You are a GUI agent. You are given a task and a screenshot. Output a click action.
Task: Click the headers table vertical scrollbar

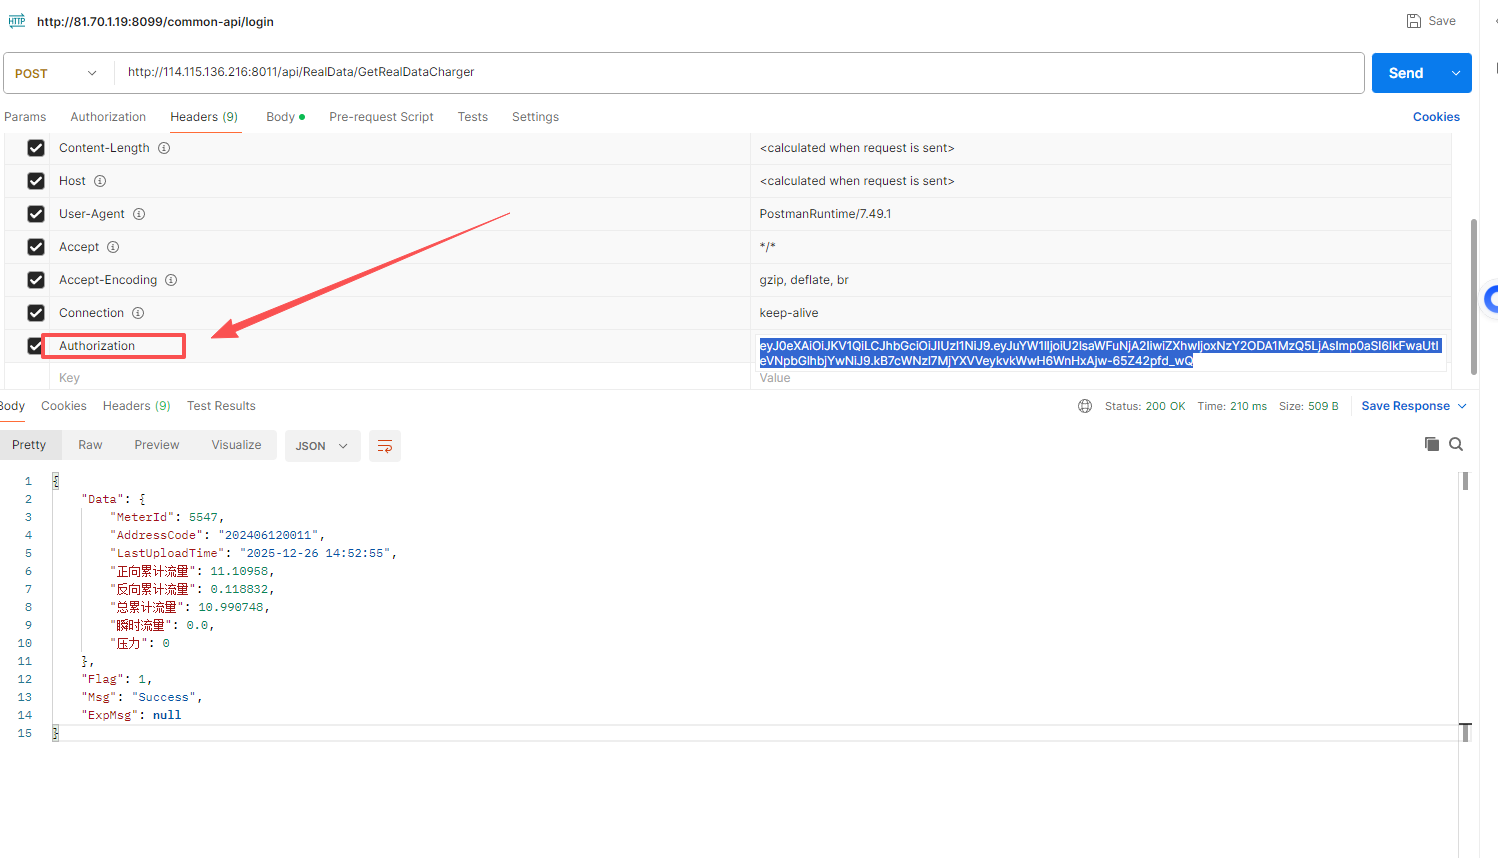point(1473,296)
